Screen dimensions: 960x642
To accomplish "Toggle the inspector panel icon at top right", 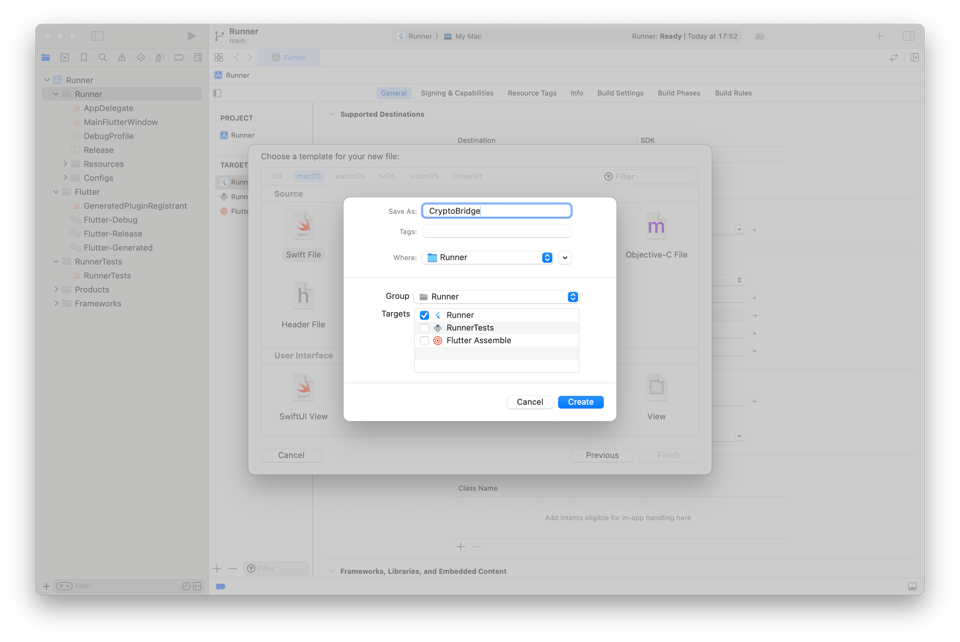I will click(908, 36).
